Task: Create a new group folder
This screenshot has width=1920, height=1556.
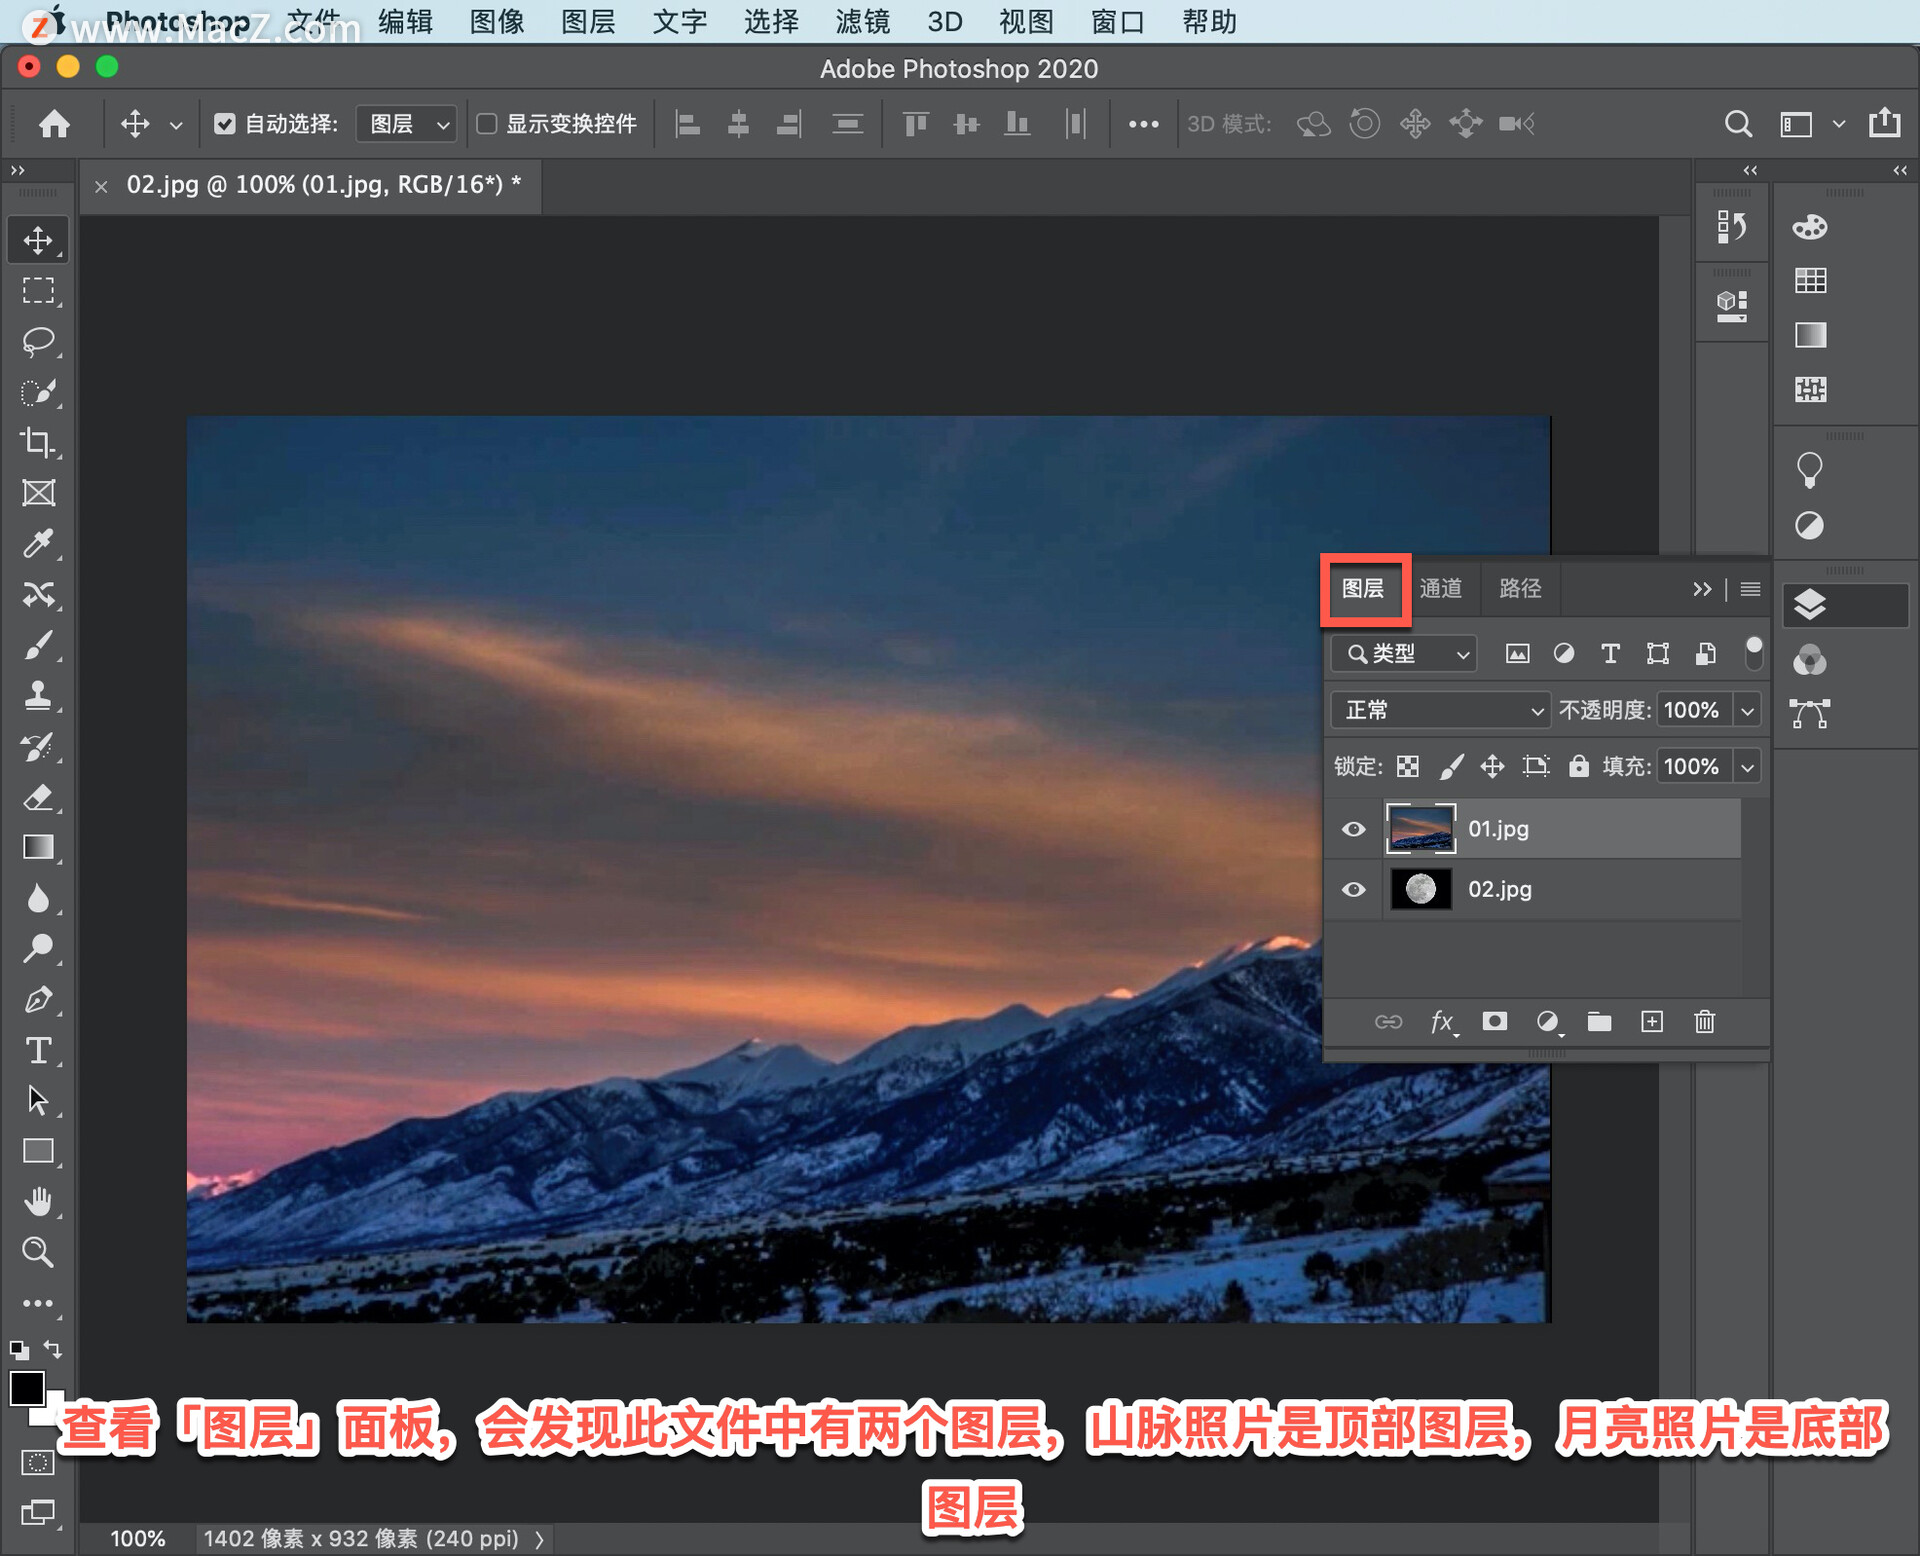Action: (x=1599, y=1021)
